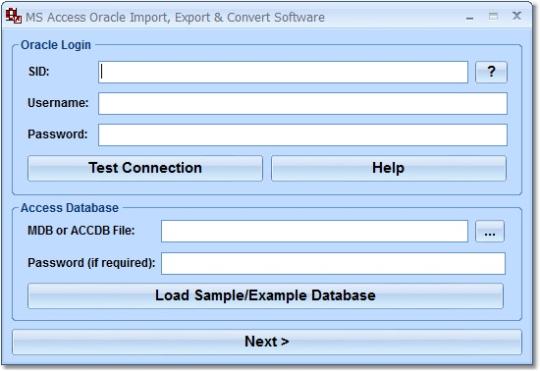Click the Access Database group heading
This screenshot has width=540, height=372.
tap(70, 208)
